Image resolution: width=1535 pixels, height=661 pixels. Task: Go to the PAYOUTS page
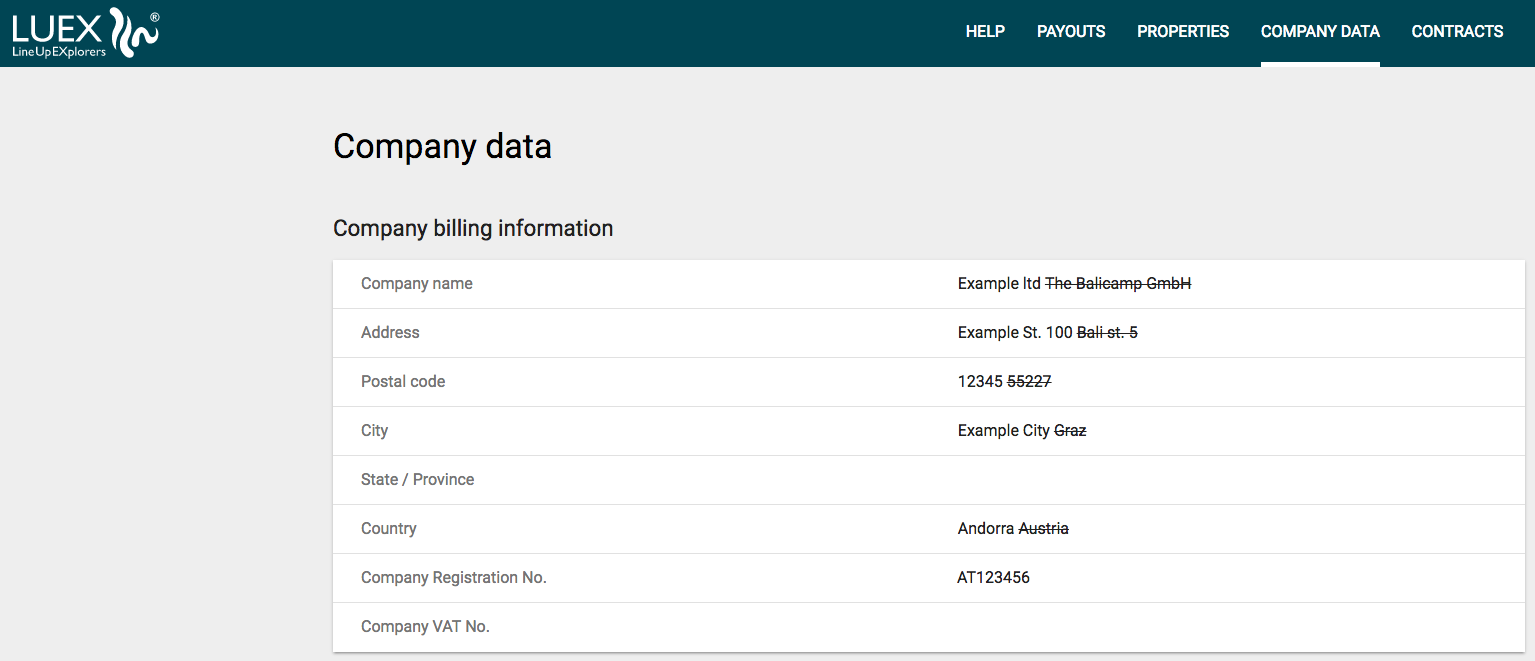click(1071, 32)
